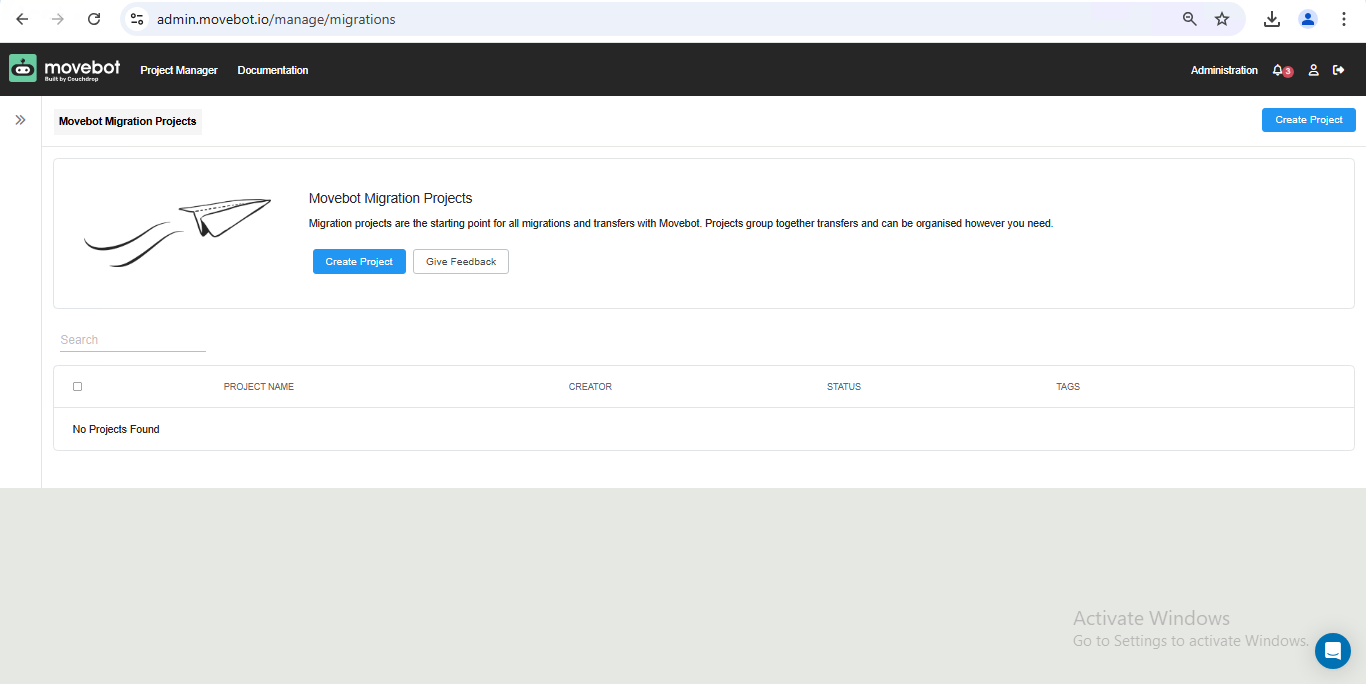This screenshot has width=1366, height=684.
Task: Open site information icon in address bar
Action: coord(137,19)
